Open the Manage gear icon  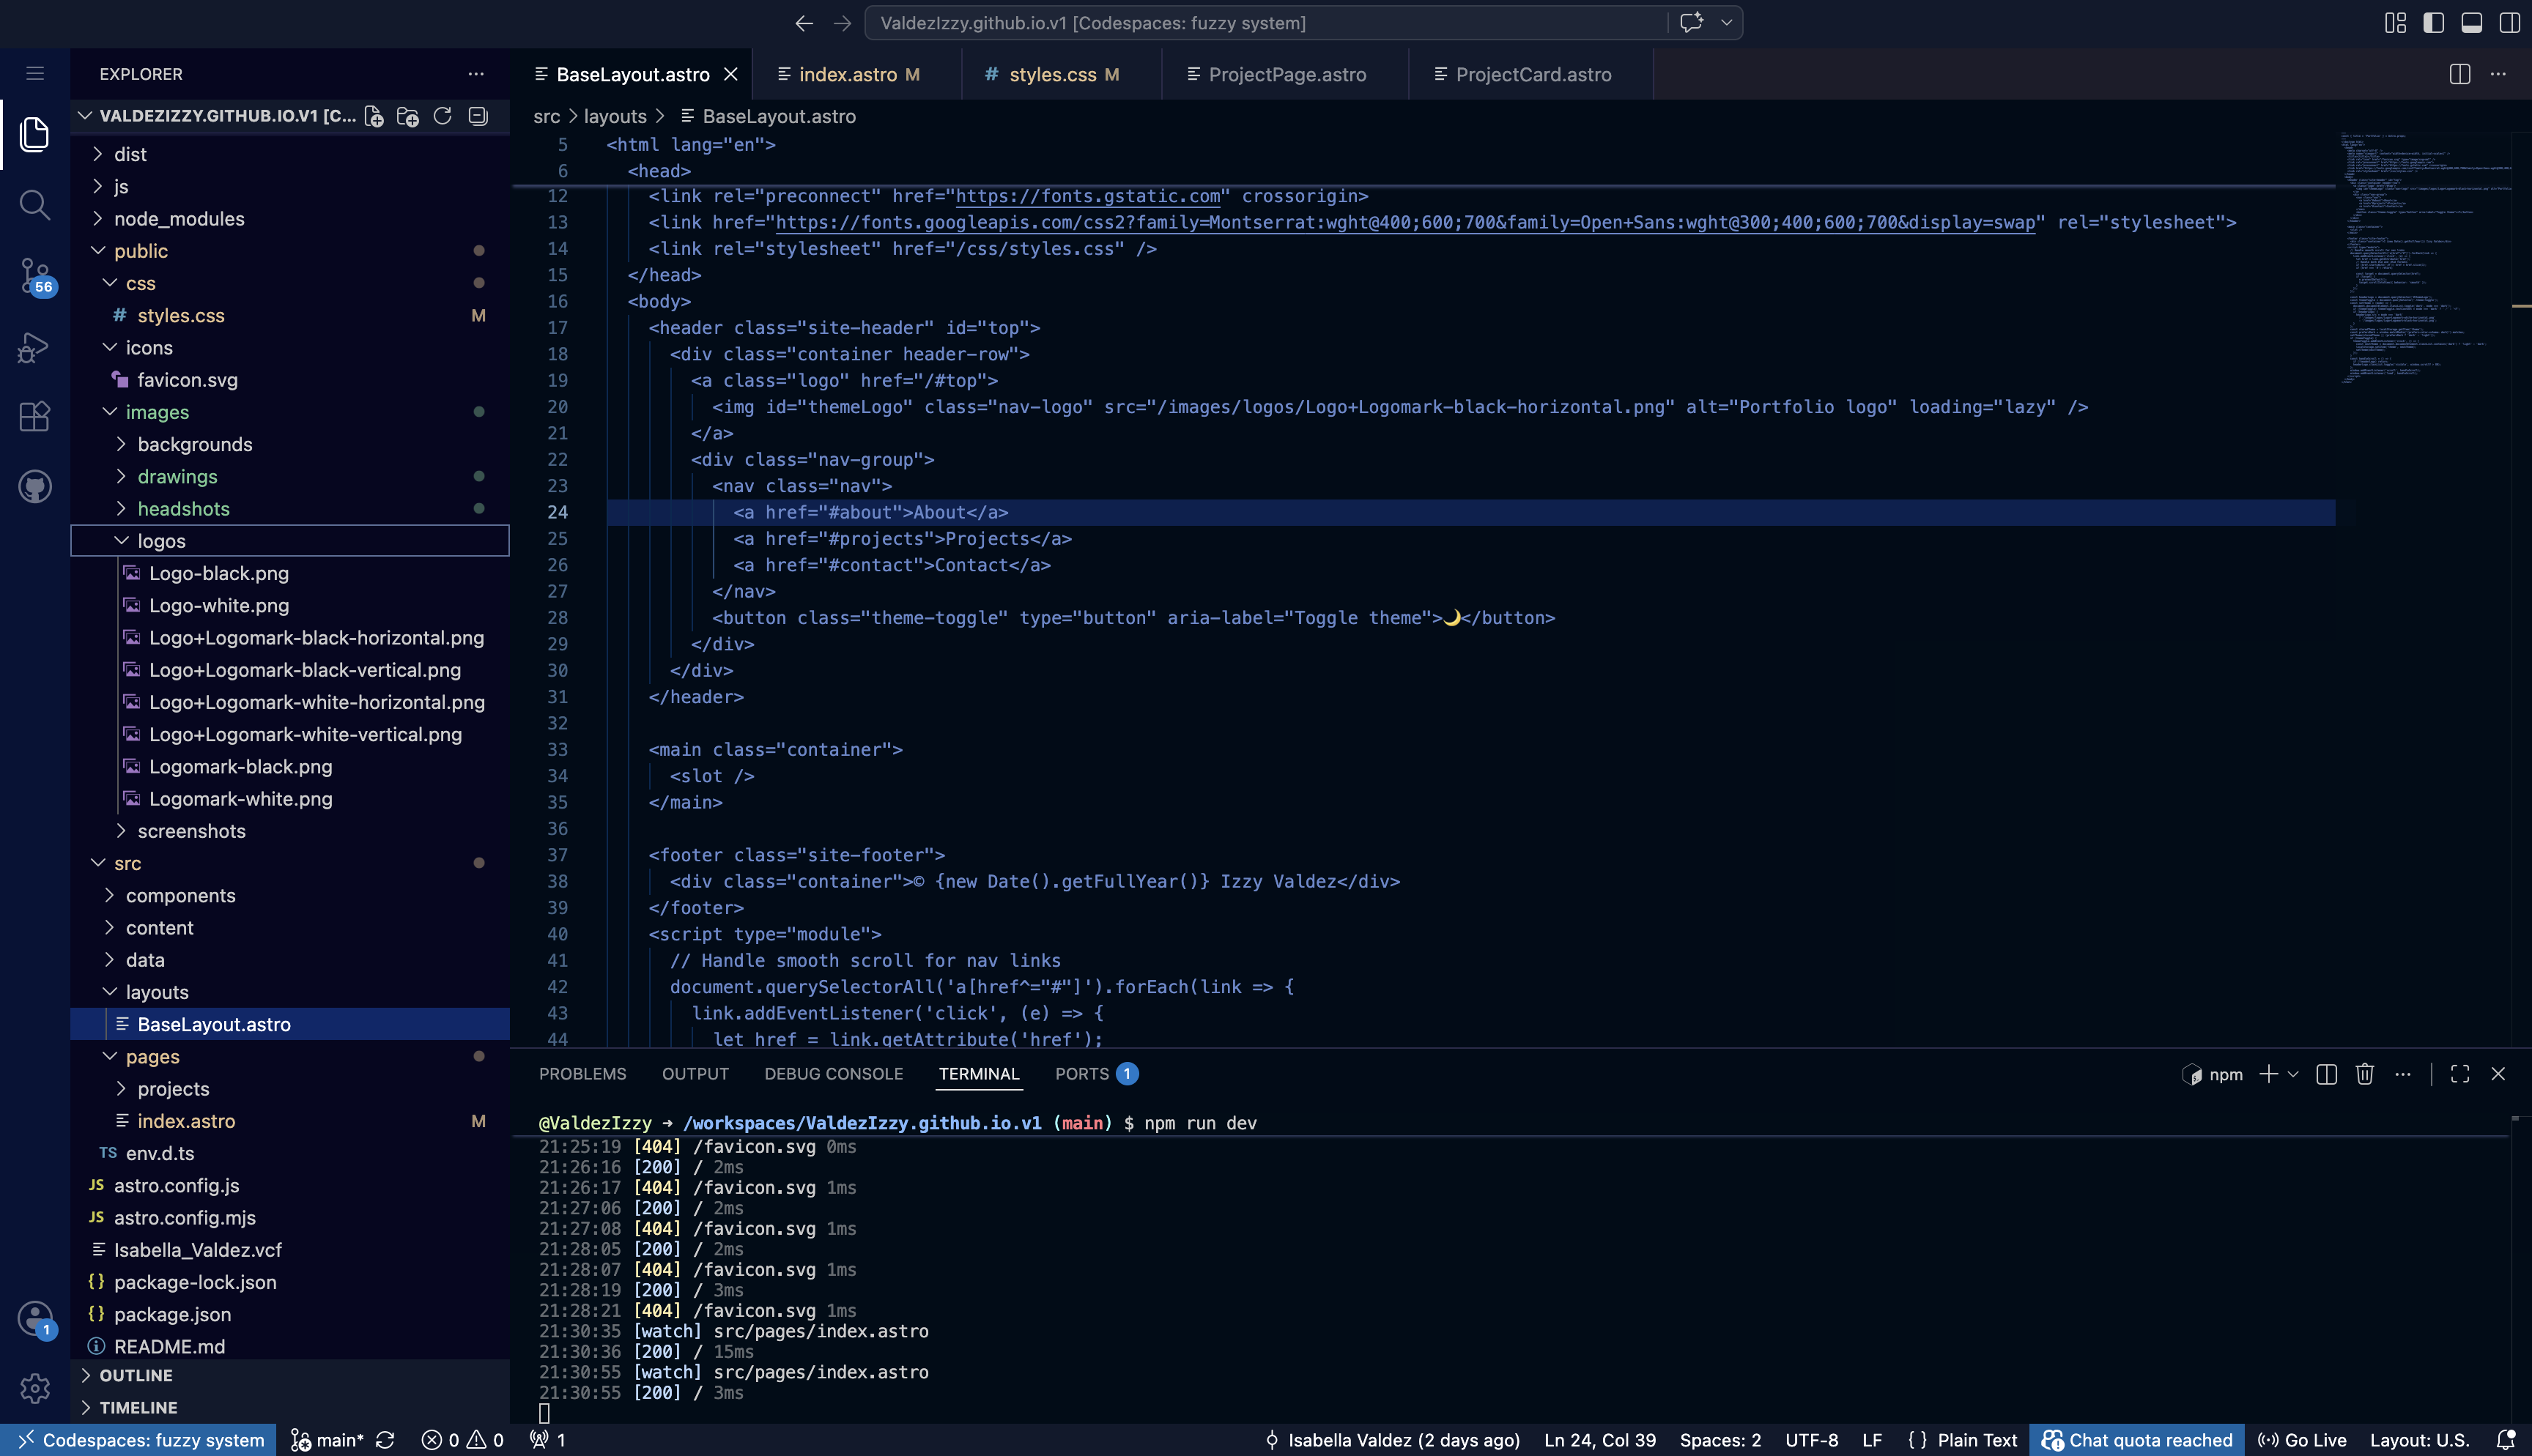(x=35, y=1388)
